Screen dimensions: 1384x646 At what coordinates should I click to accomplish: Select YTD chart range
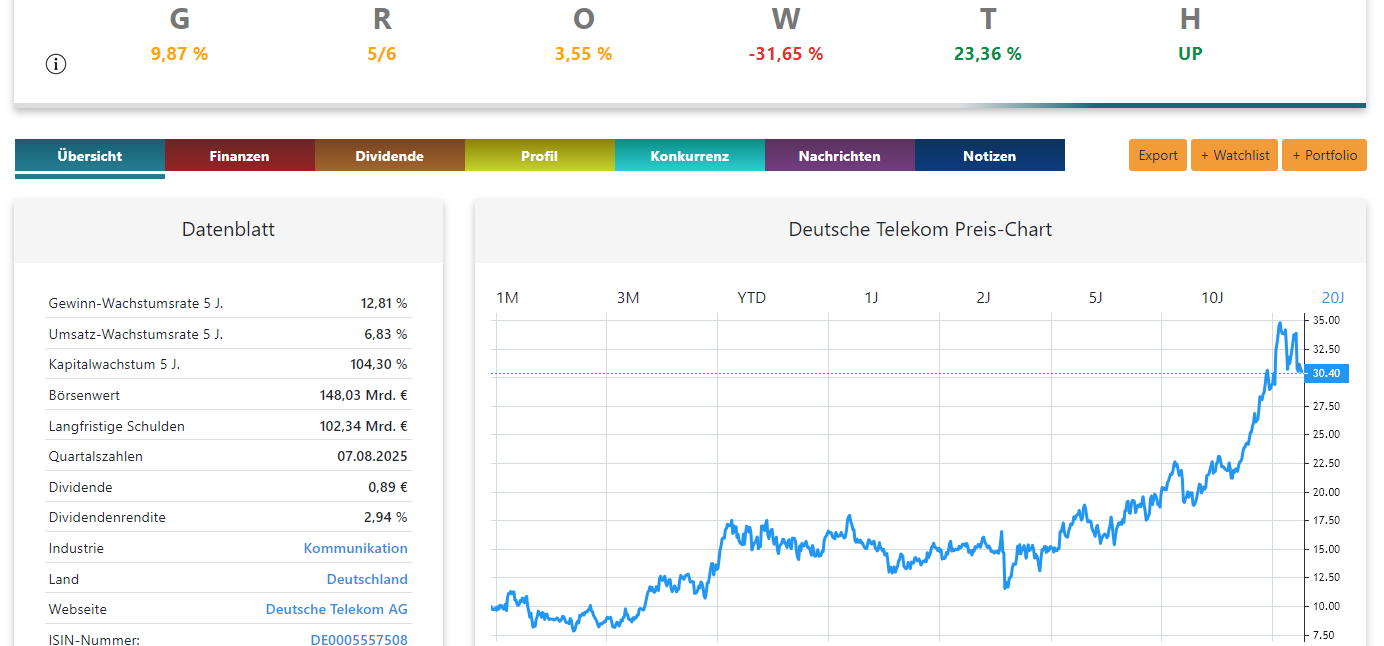[752, 298]
